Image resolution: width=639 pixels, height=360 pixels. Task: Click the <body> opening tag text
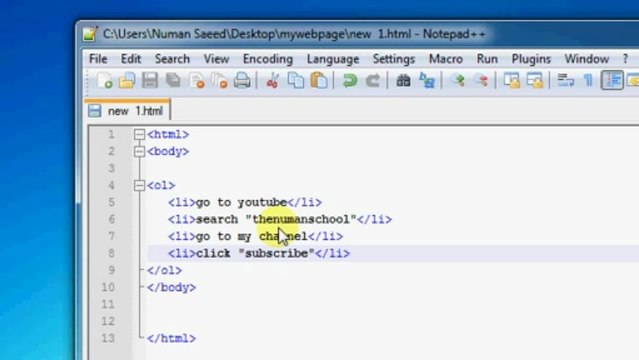pyautogui.click(x=168, y=151)
